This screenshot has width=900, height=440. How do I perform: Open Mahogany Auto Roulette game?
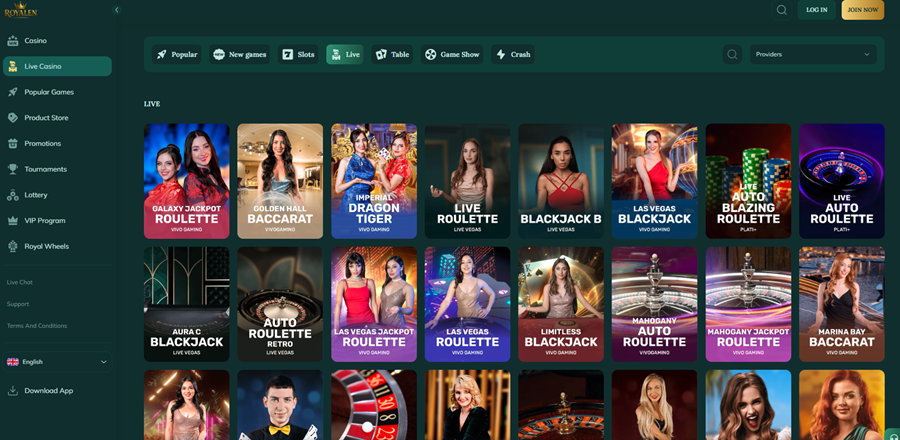click(x=654, y=305)
